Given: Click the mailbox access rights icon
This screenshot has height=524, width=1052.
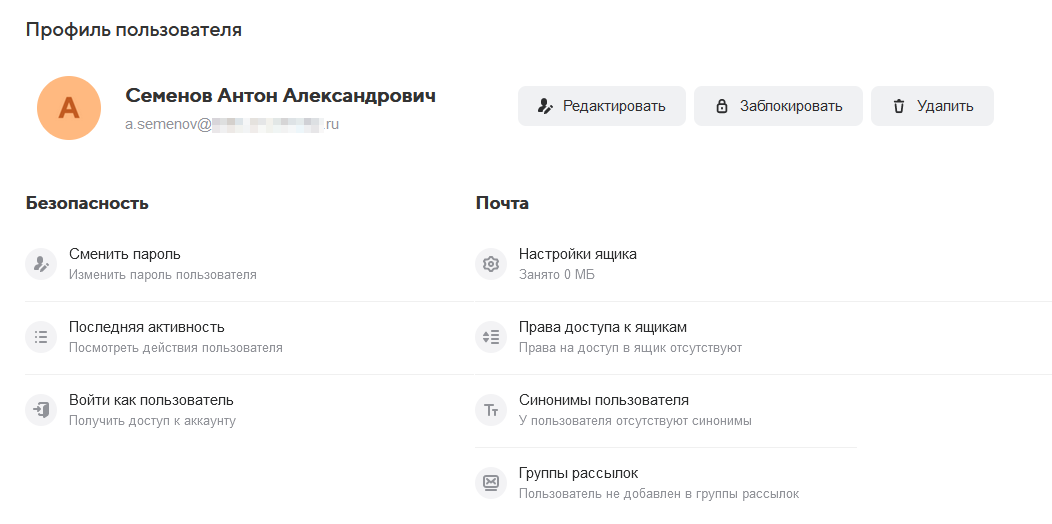Looking at the screenshot, I should point(491,337).
